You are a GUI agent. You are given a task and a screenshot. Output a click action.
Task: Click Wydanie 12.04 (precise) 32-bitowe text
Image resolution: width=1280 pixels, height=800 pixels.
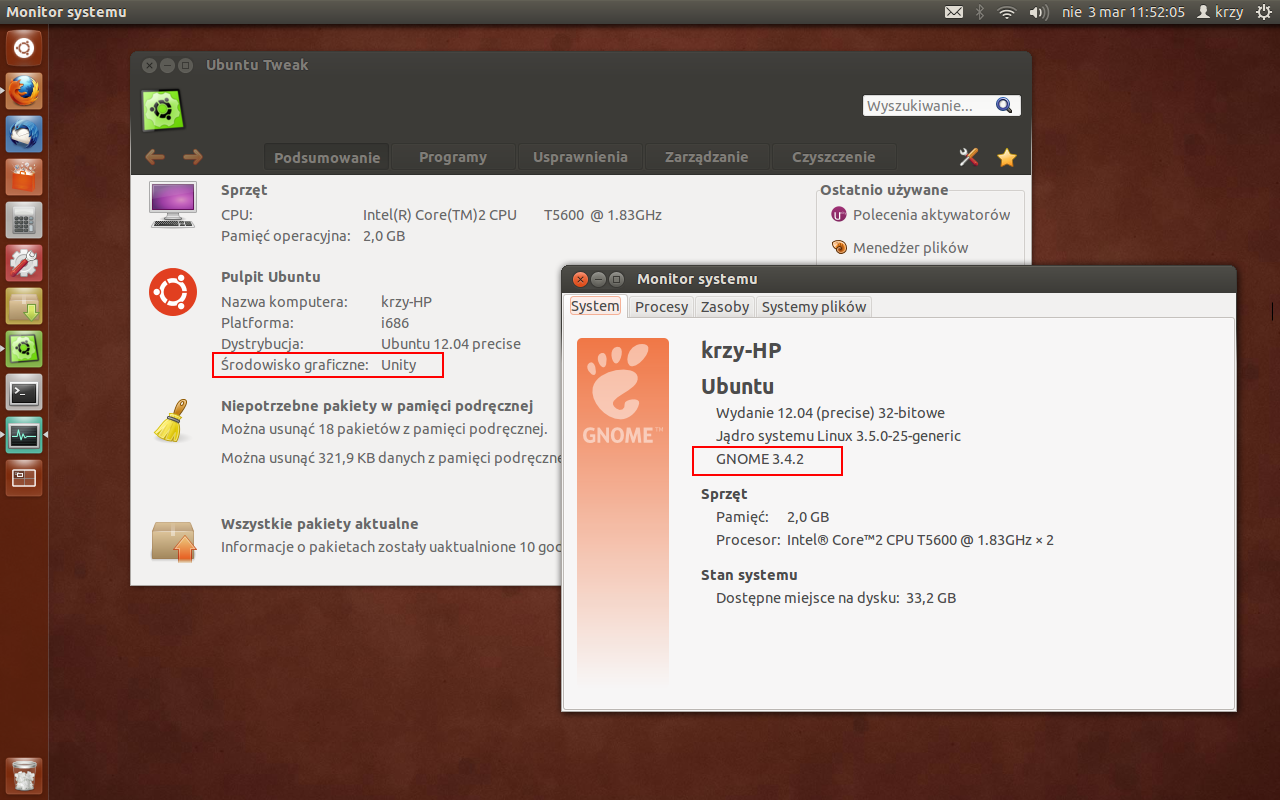point(830,413)
